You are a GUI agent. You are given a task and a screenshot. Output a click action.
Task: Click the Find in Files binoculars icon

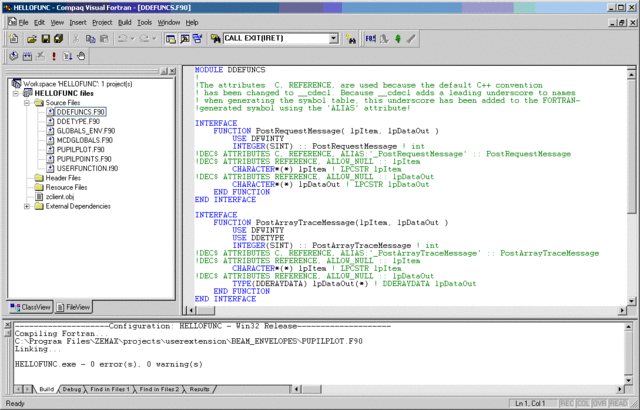tap(216, 39)
